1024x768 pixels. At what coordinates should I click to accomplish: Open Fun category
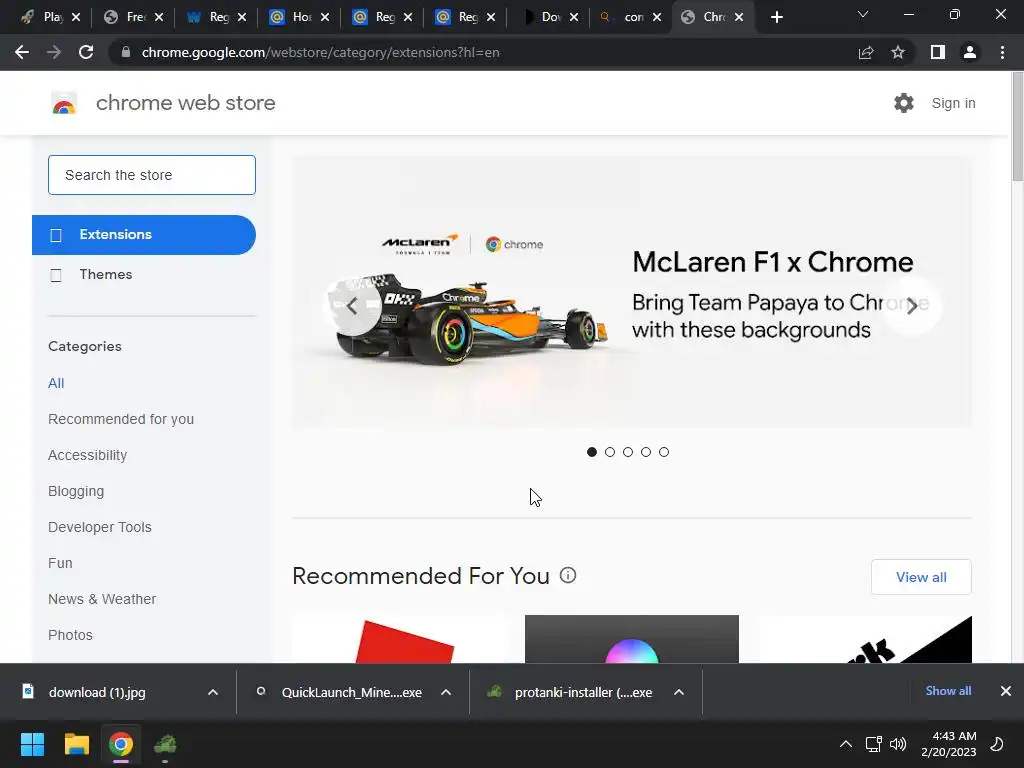click(60, 563)
